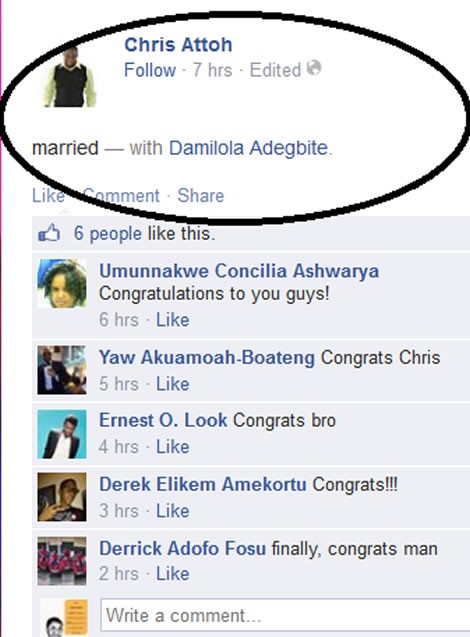Like Ernest O. Look's comment
The height and width of the screenshot is (637, 470).
point(173,447)
